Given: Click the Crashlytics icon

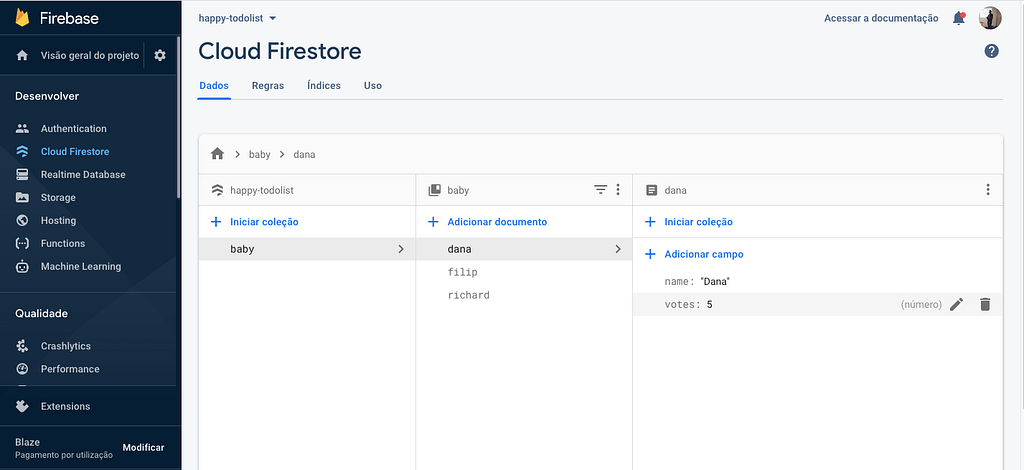Looking at the screenshot, I should pos(22,346).
